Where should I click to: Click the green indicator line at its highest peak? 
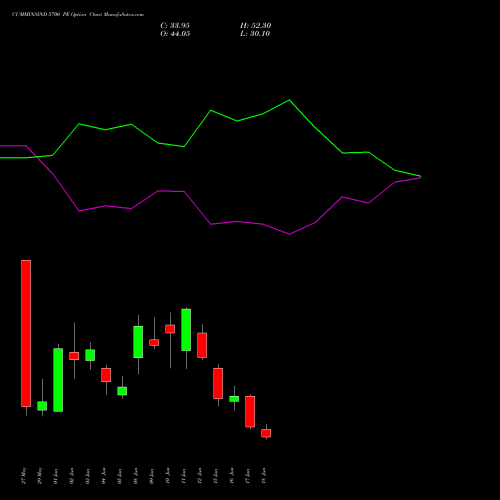point(289,100)
